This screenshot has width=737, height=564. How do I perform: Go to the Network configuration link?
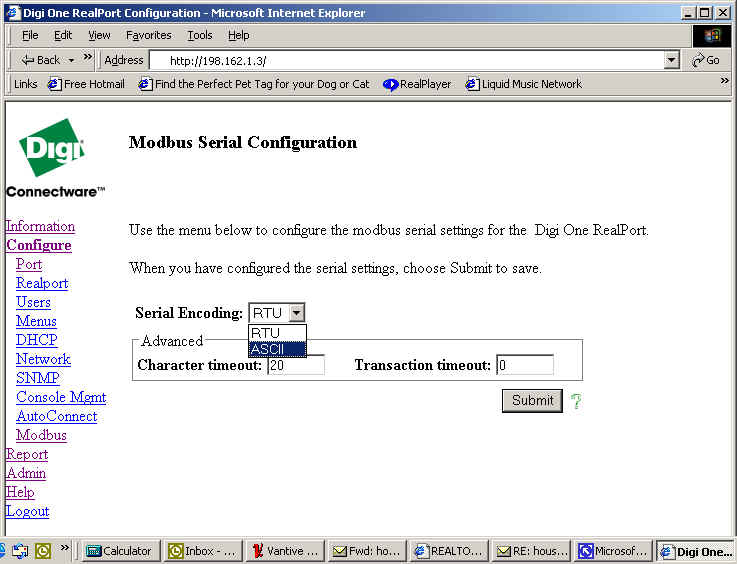43,359
